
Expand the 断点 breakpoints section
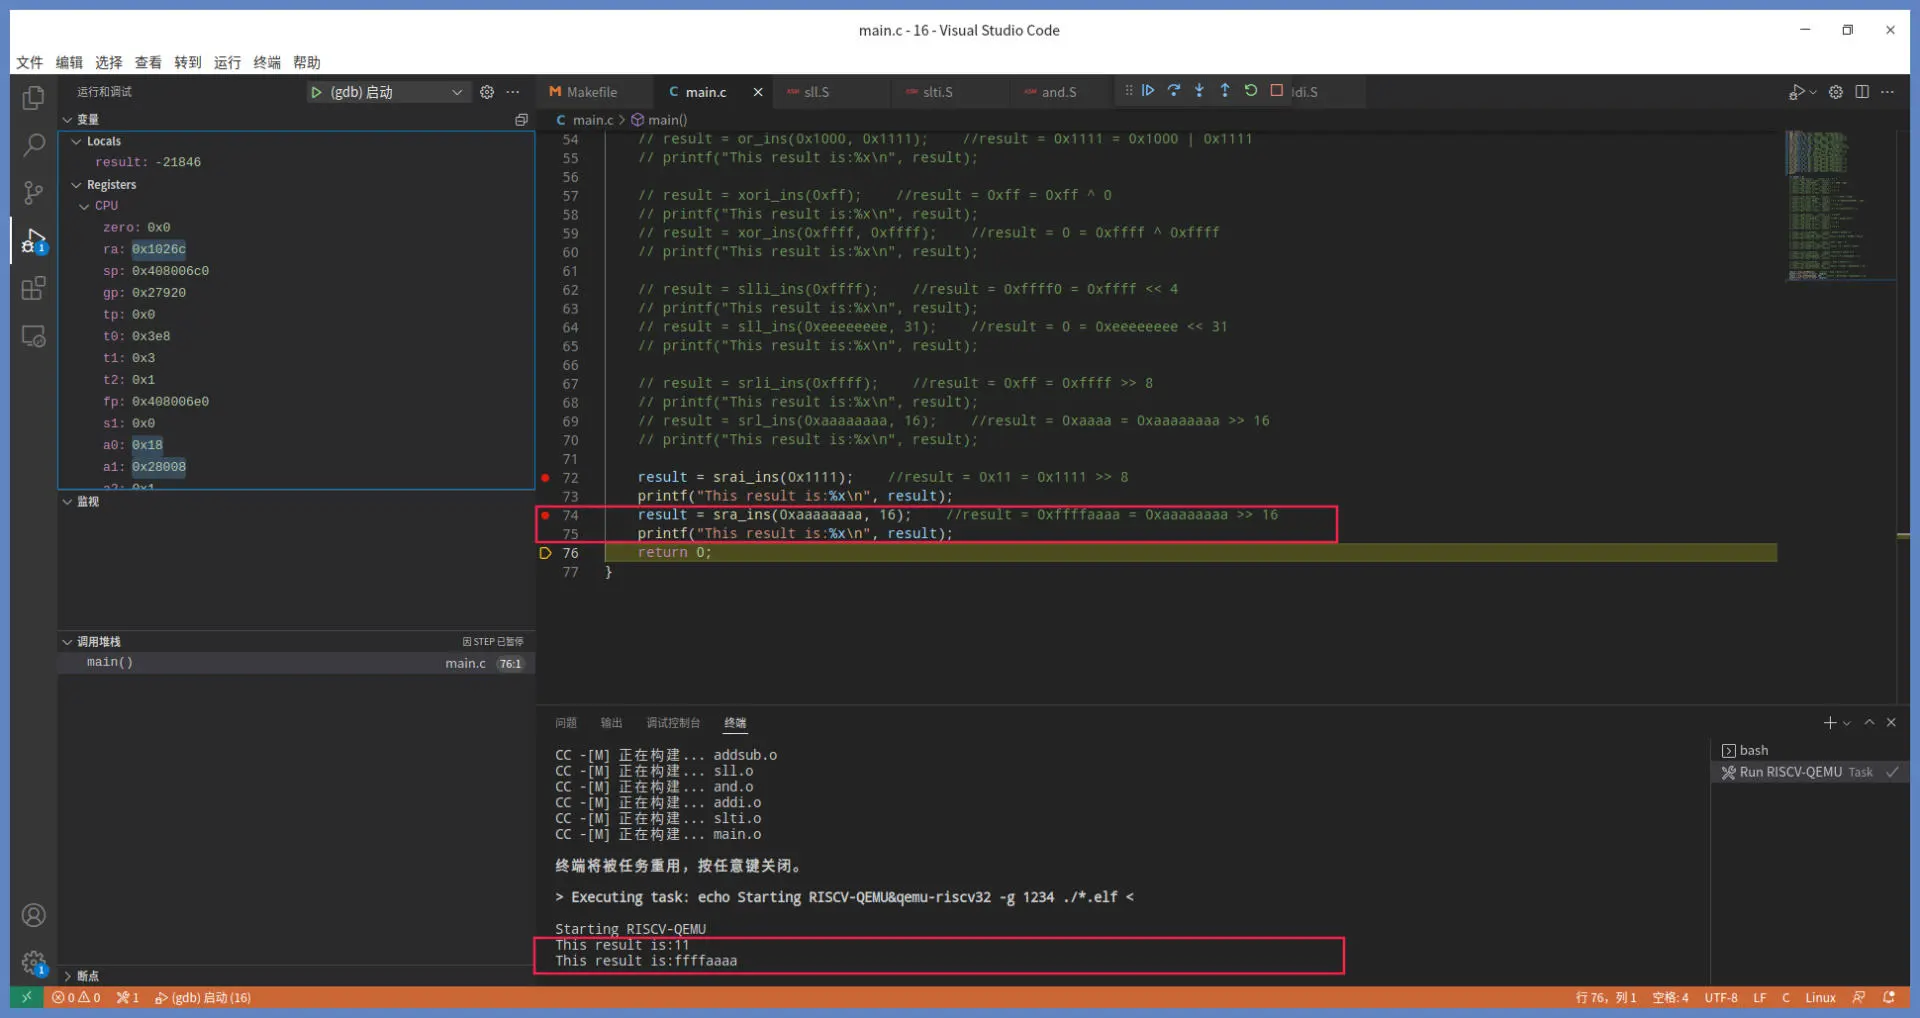(67, 976)
